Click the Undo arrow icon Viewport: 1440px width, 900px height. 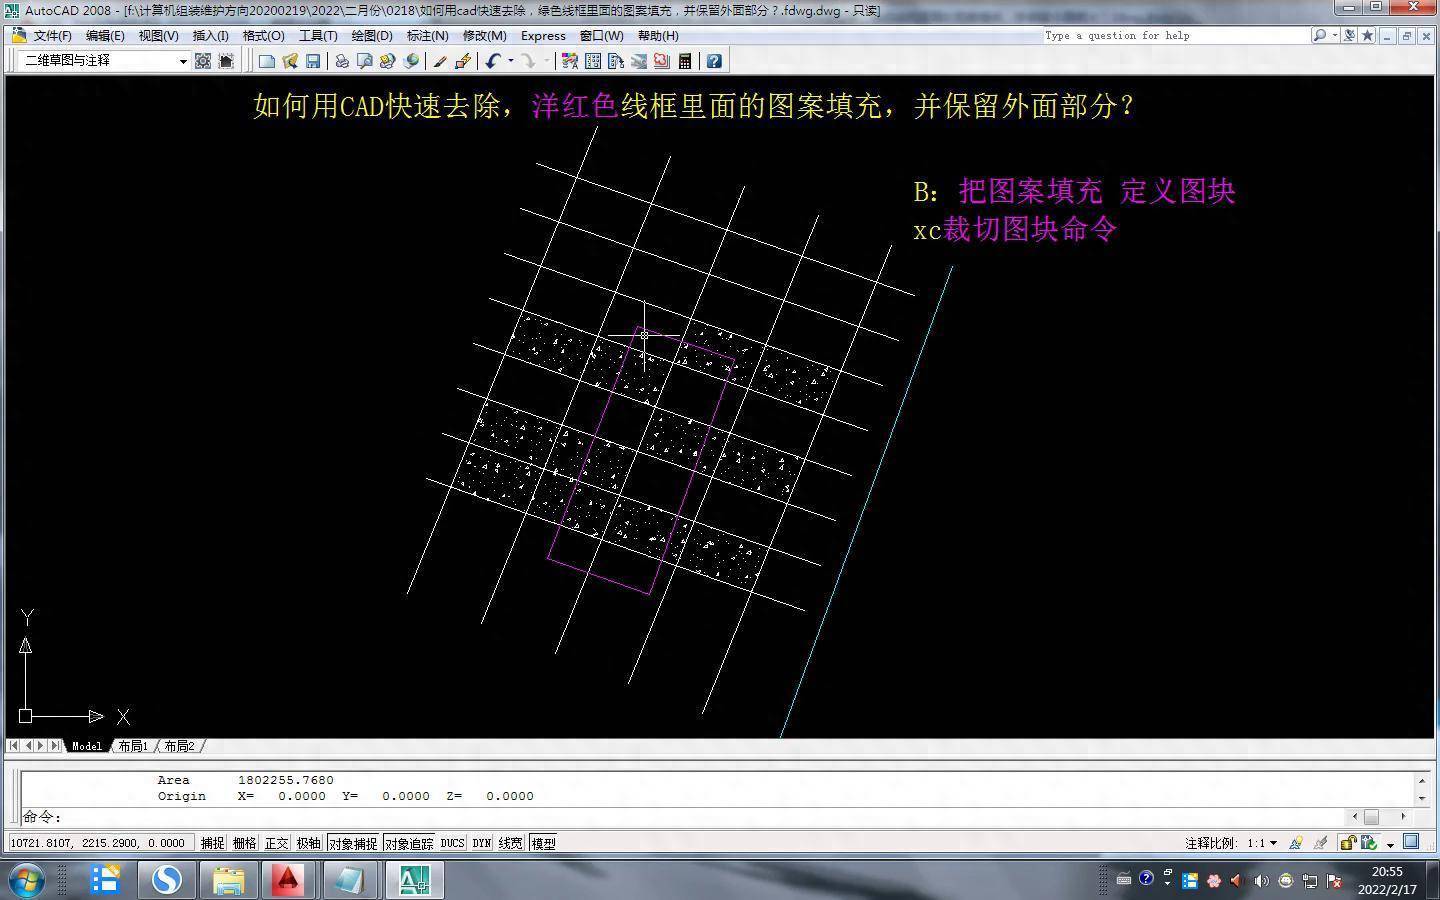[x=492, y=61]
